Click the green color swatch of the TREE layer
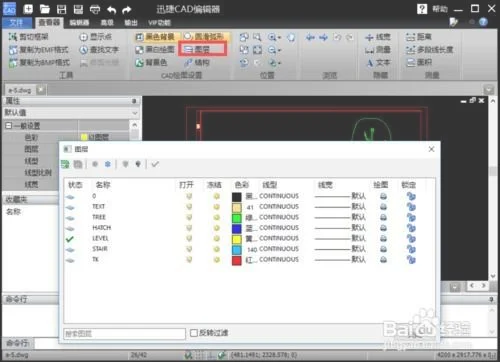 (x=237, y=218)
